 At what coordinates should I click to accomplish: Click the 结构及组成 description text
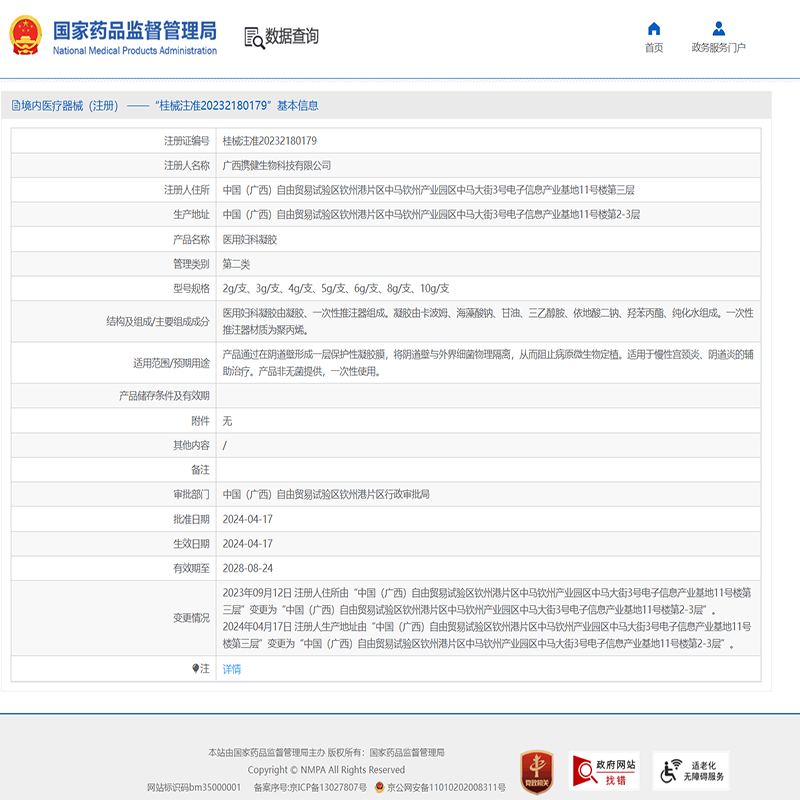coord(488,321)
